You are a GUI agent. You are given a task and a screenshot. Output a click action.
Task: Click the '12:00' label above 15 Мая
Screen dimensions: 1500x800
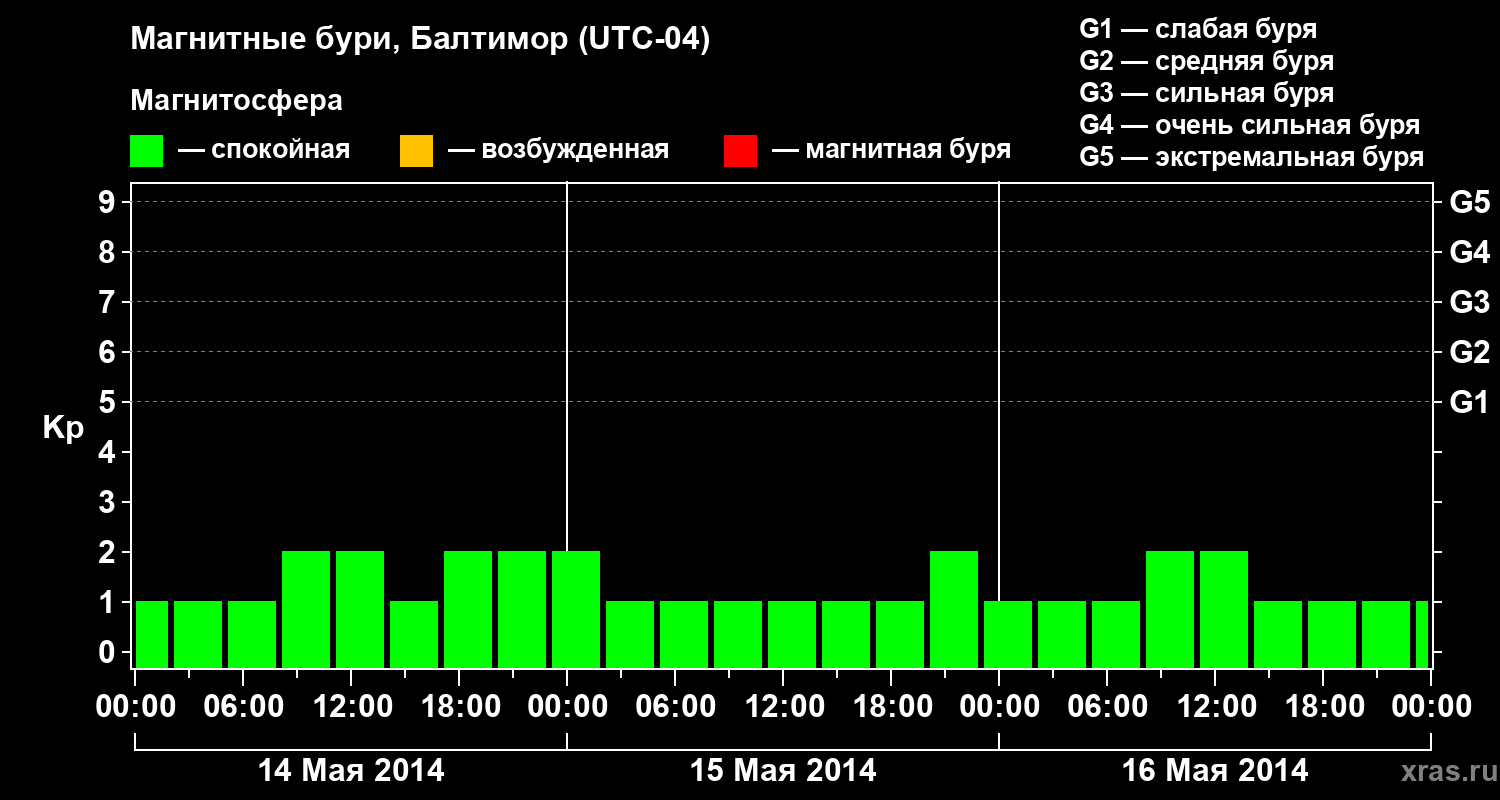(x=783, y=707)
